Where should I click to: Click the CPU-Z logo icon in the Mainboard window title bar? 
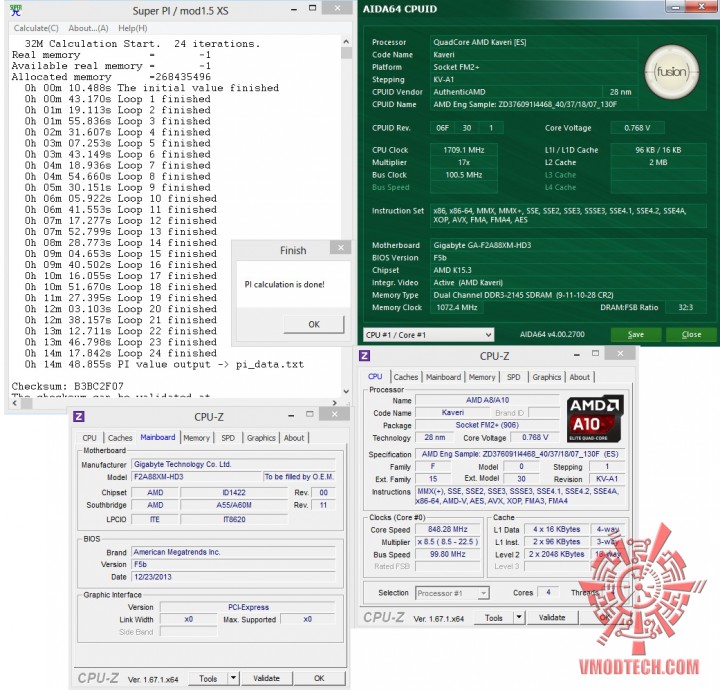click(x=79, y=416)
